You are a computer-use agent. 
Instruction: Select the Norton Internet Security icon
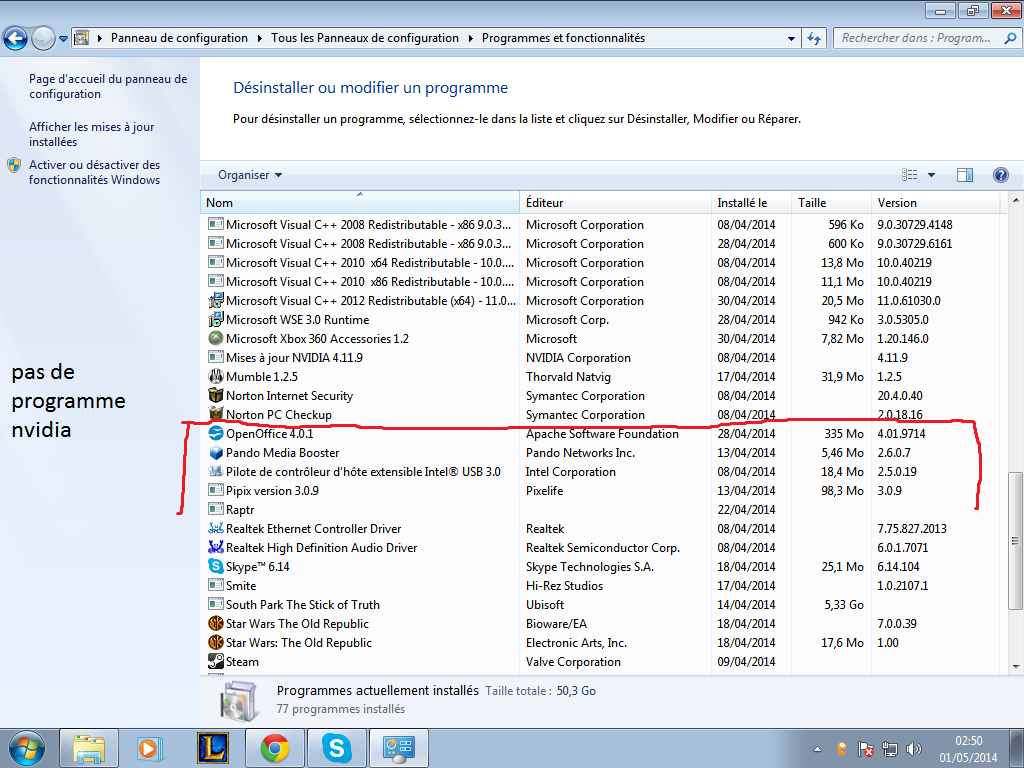[x=216, y=395]
